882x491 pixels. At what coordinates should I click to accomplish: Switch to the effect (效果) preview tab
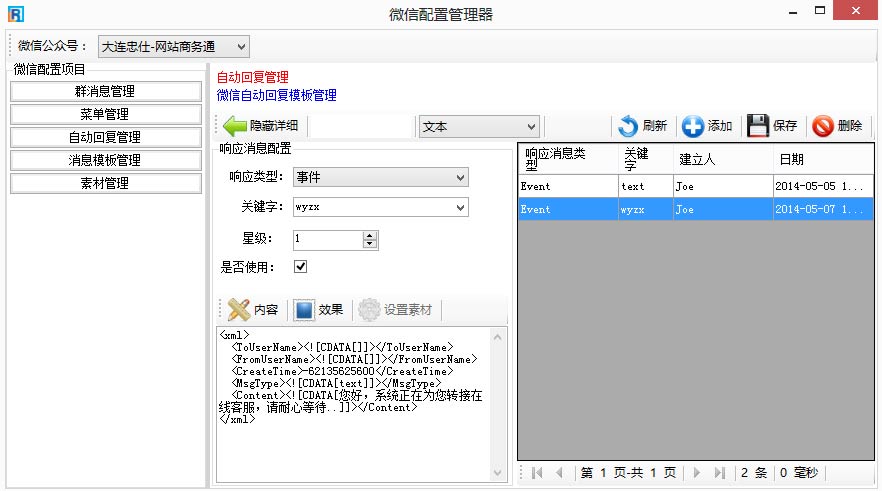[x=319, y=309]
